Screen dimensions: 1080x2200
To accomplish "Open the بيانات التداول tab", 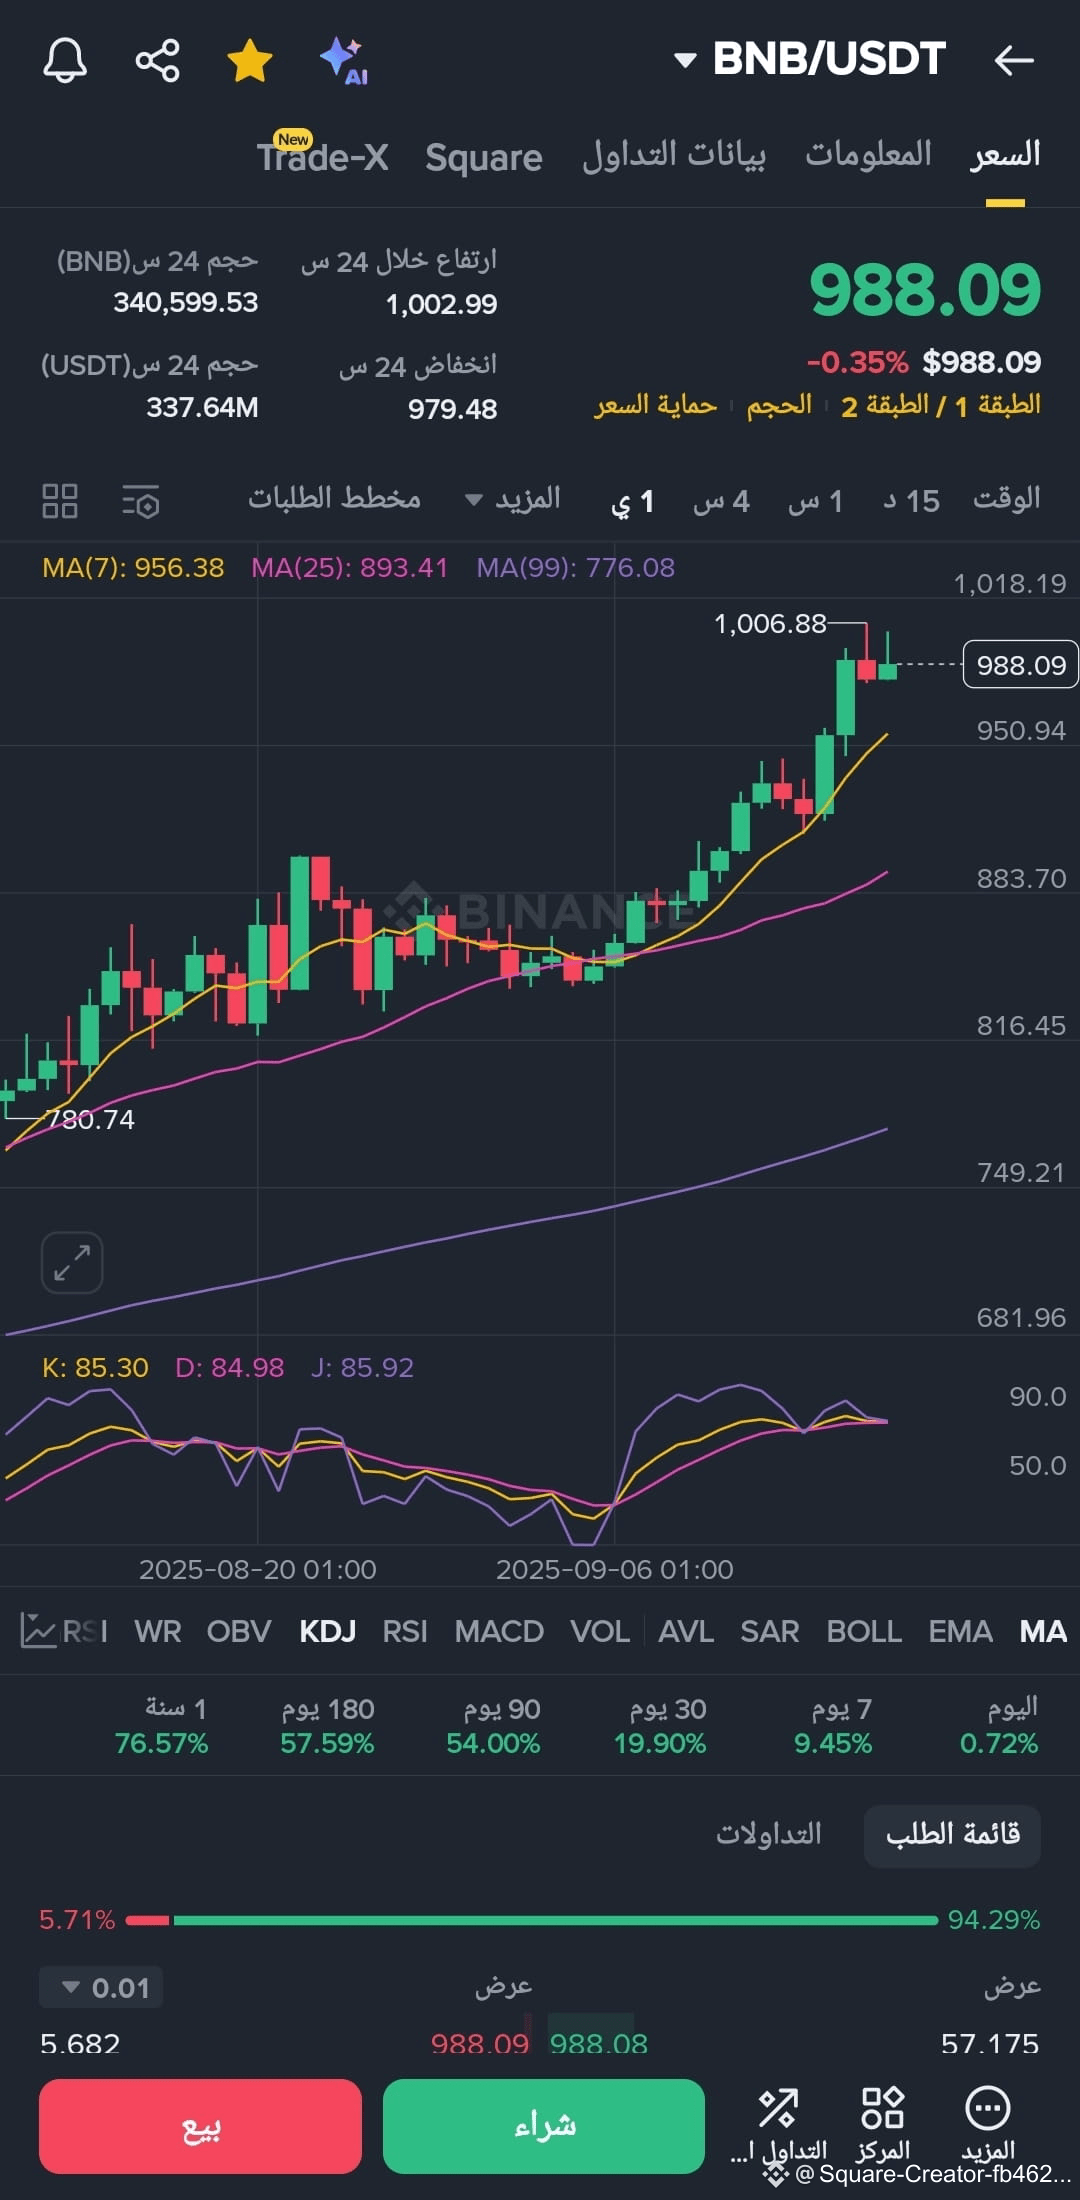I will (674, 155).
